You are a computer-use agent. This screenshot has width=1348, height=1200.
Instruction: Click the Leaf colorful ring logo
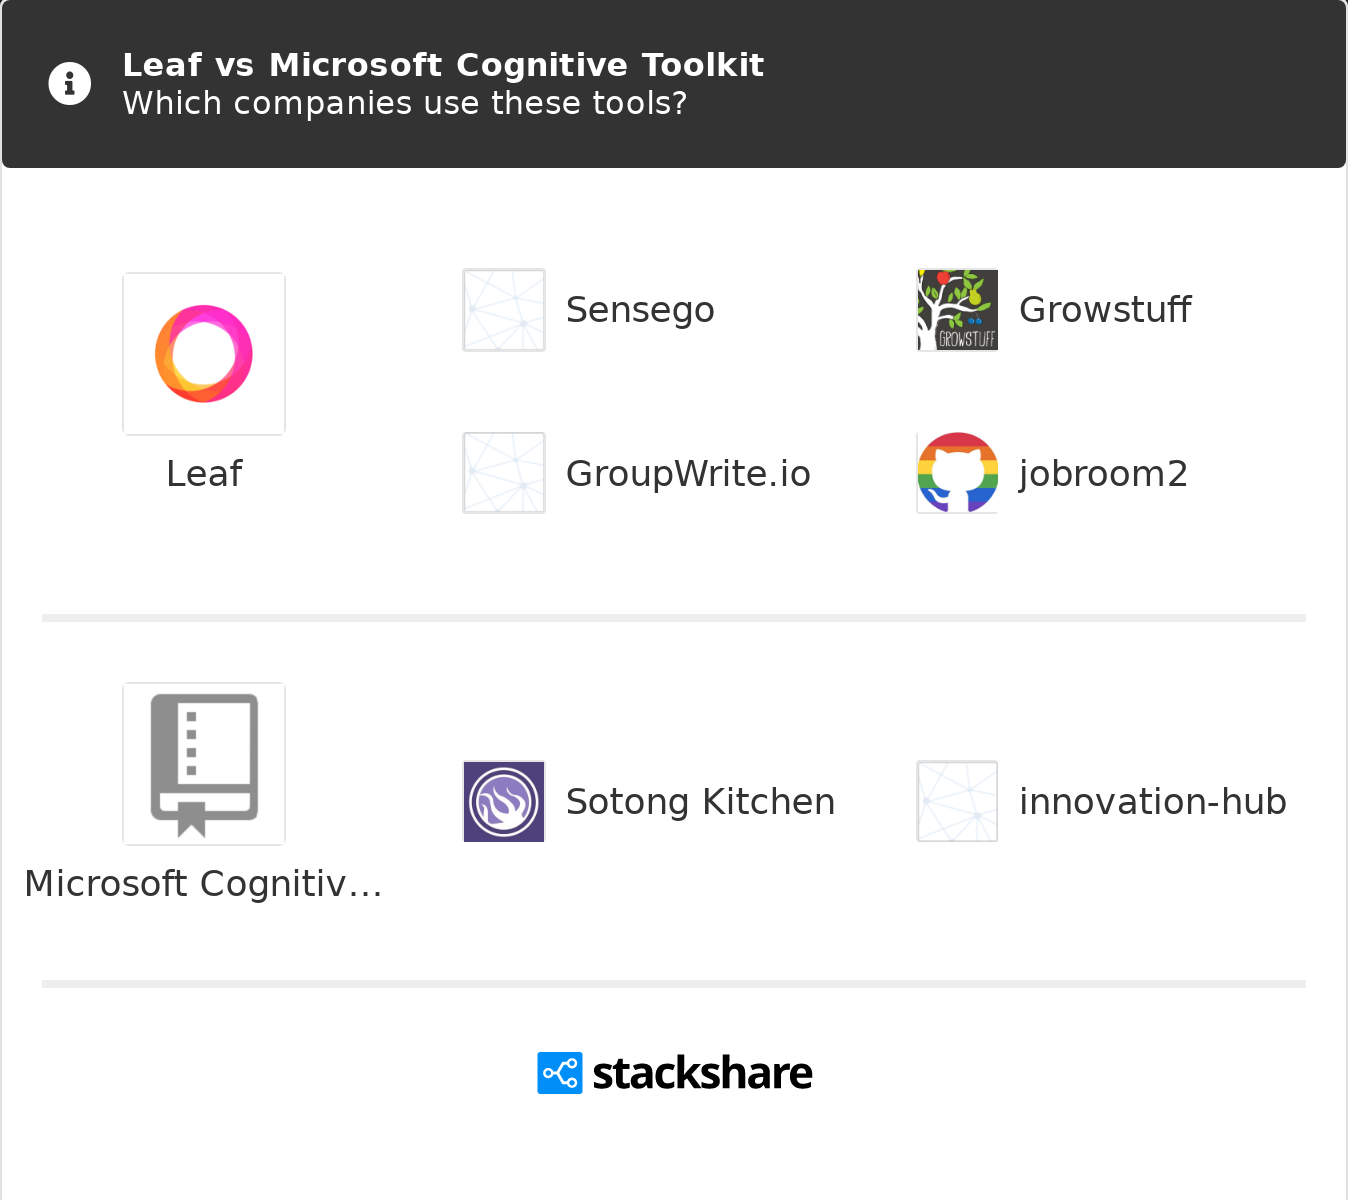[x=204, y=354]
